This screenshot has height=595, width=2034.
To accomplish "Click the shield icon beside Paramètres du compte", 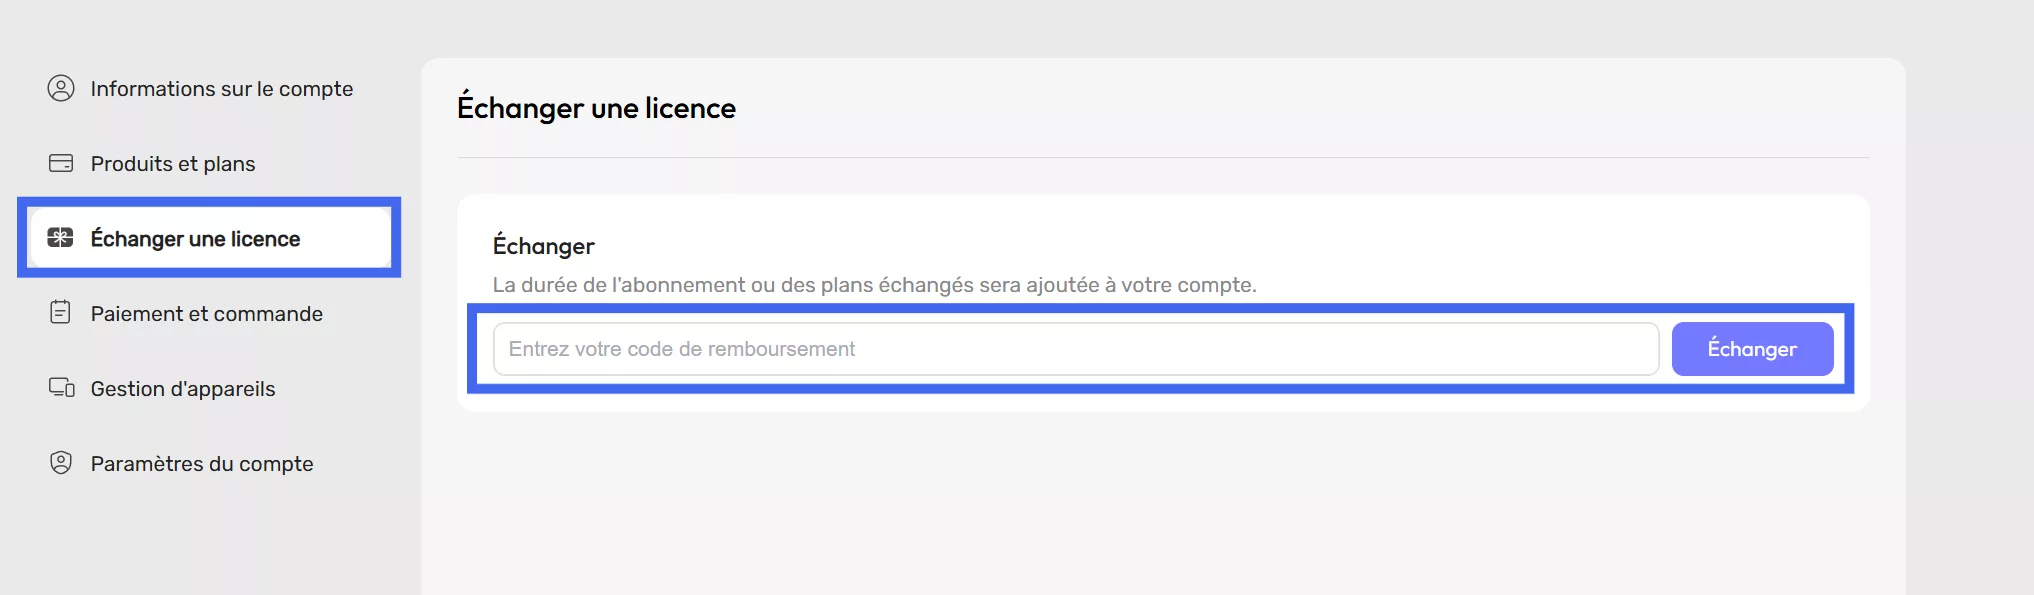I will tap(61, 462).
